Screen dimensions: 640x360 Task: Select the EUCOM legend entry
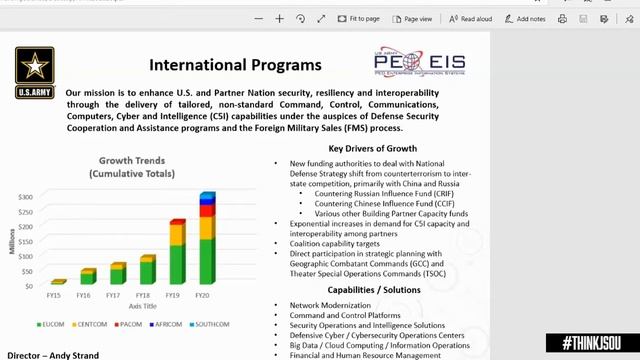coord(51,324)
